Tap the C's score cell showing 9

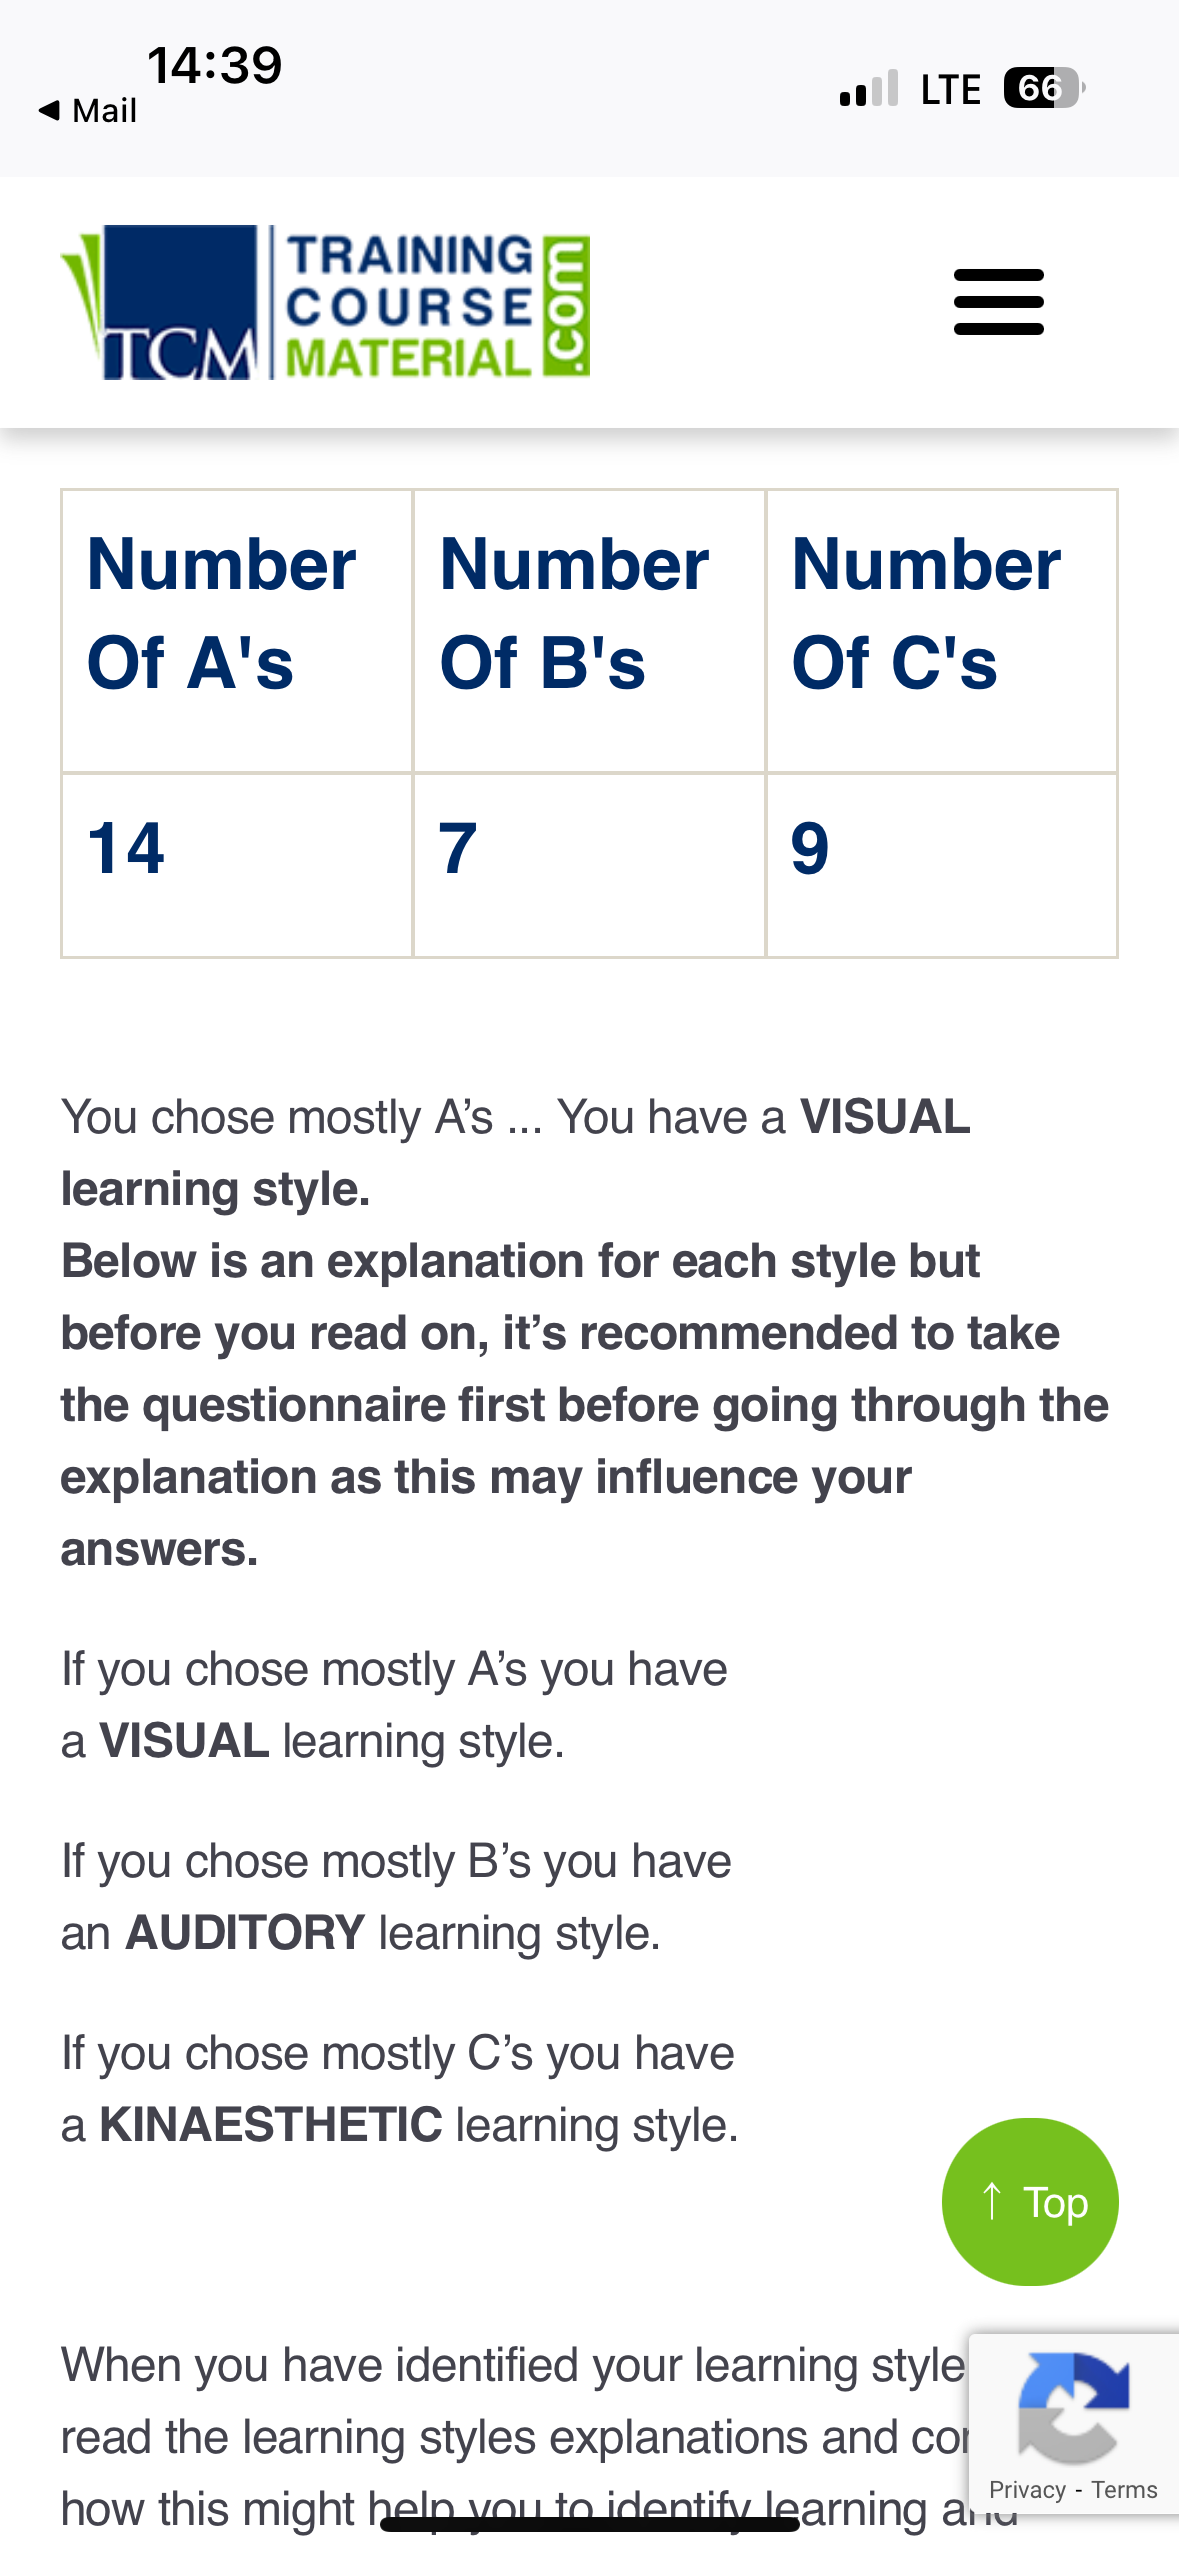941,865
